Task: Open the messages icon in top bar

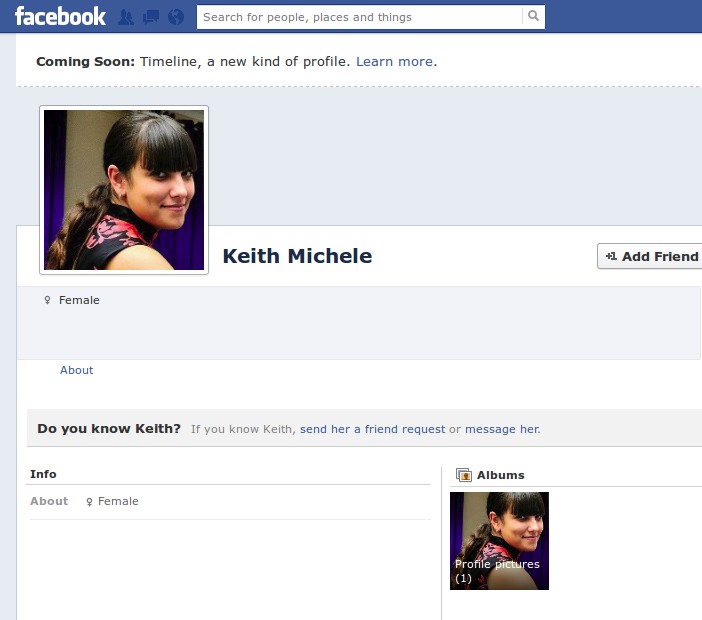Action: click(x=151, y=17)
